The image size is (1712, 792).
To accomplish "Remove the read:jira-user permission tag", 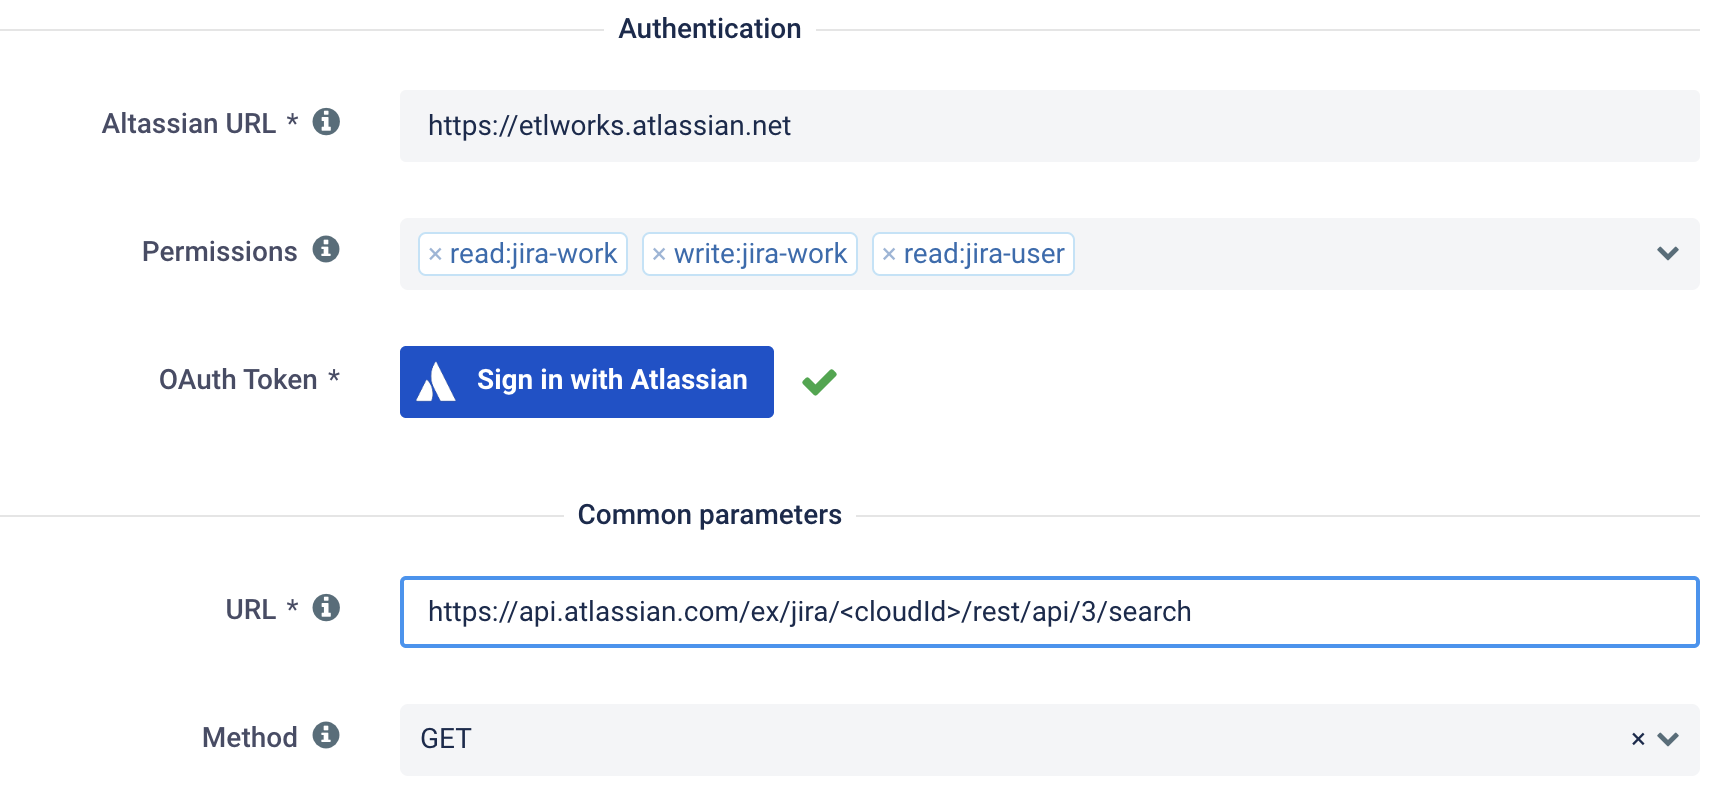I will coord(889,254).
